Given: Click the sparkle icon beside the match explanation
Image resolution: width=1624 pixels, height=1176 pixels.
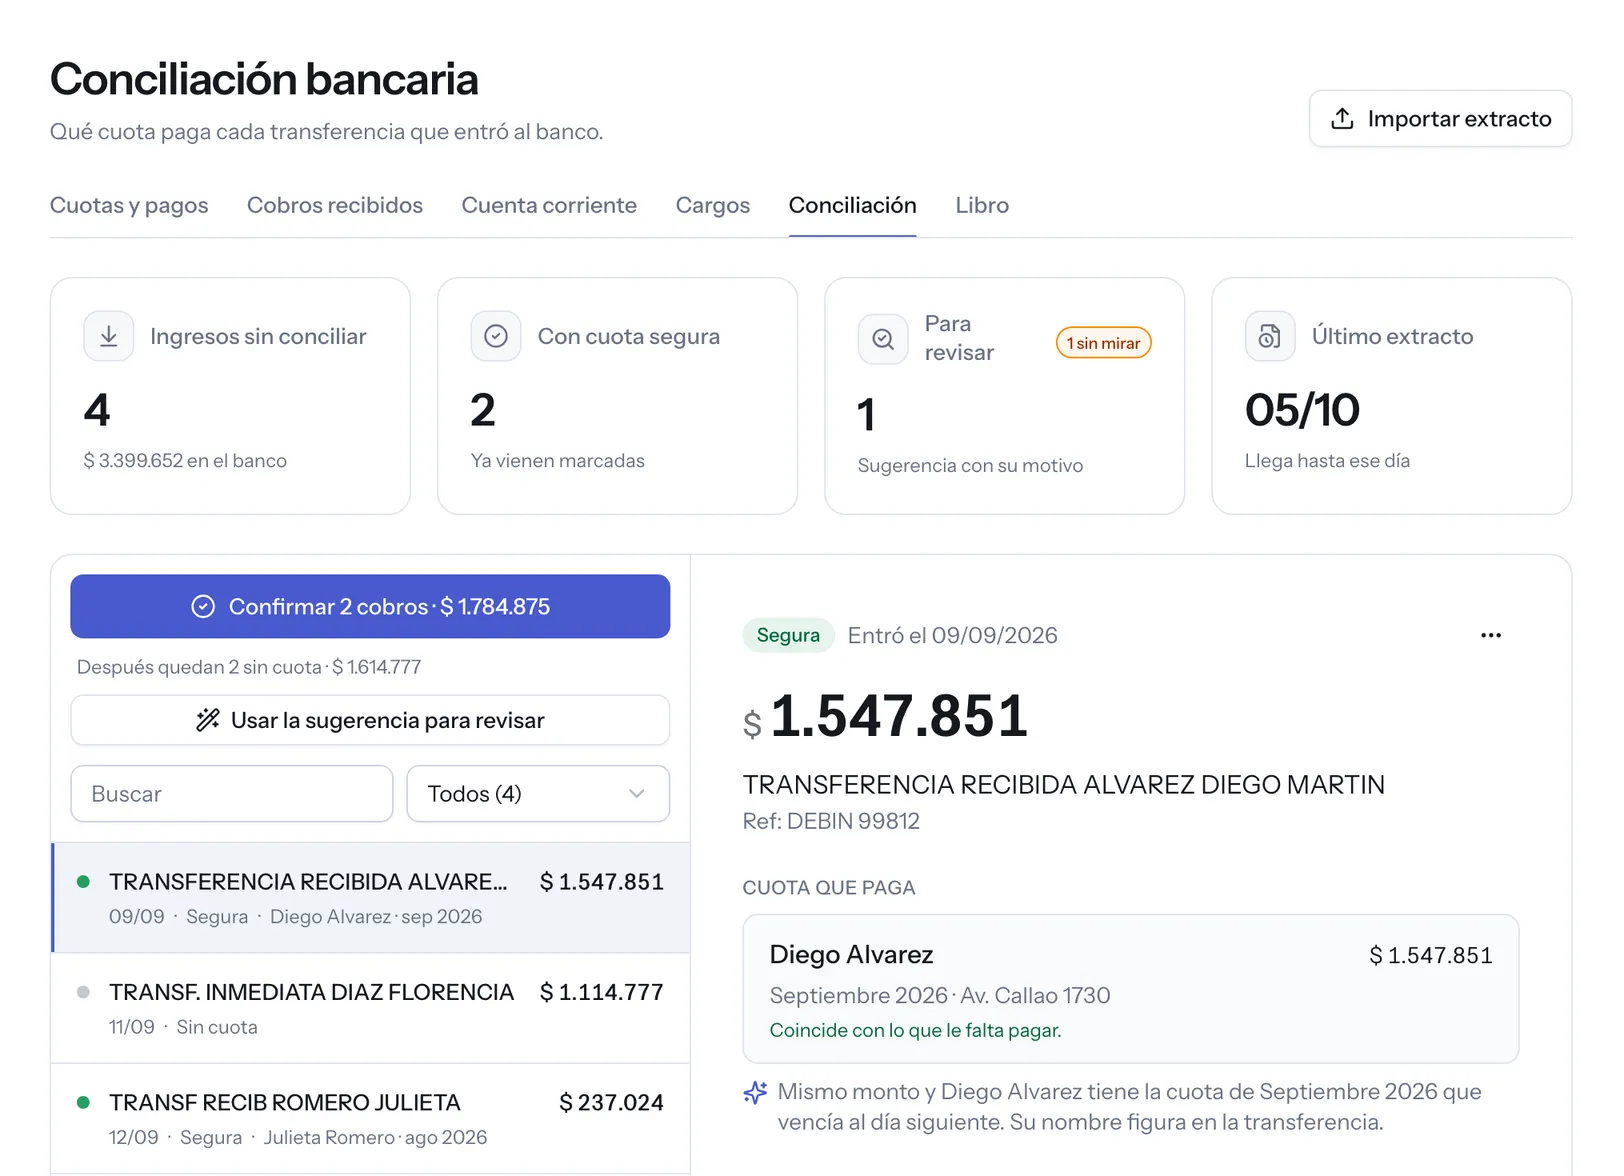Looking at the screenshot, I should coord(756,1093).
